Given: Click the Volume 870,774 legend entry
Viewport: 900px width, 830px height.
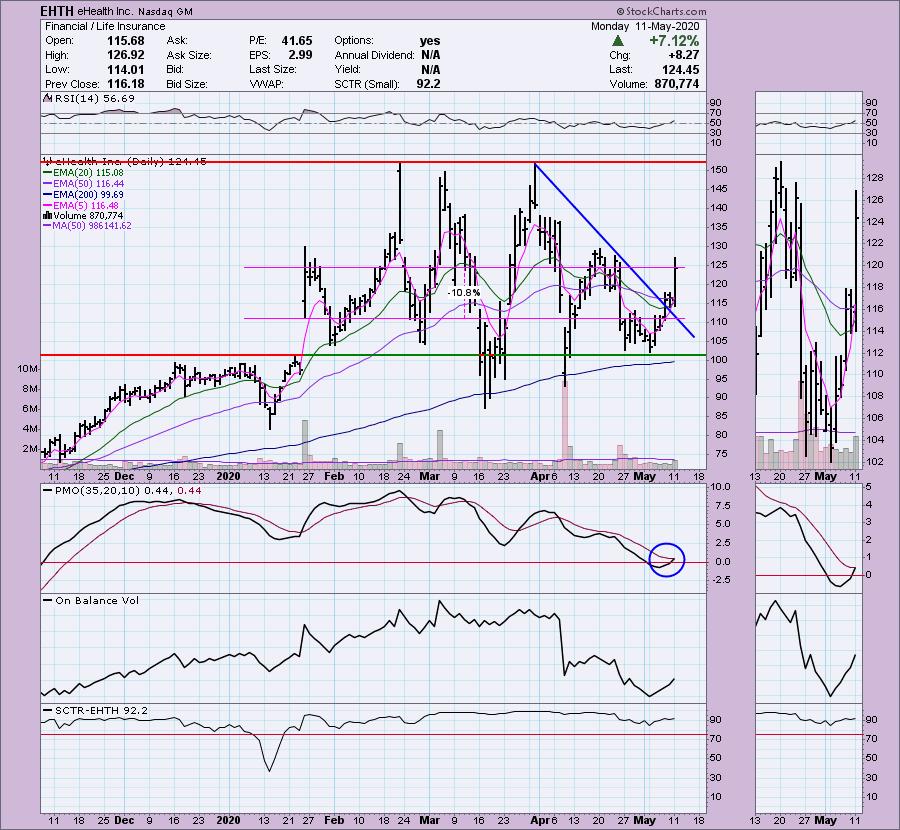Looking at the screenshot, I should tap(83, 215).
